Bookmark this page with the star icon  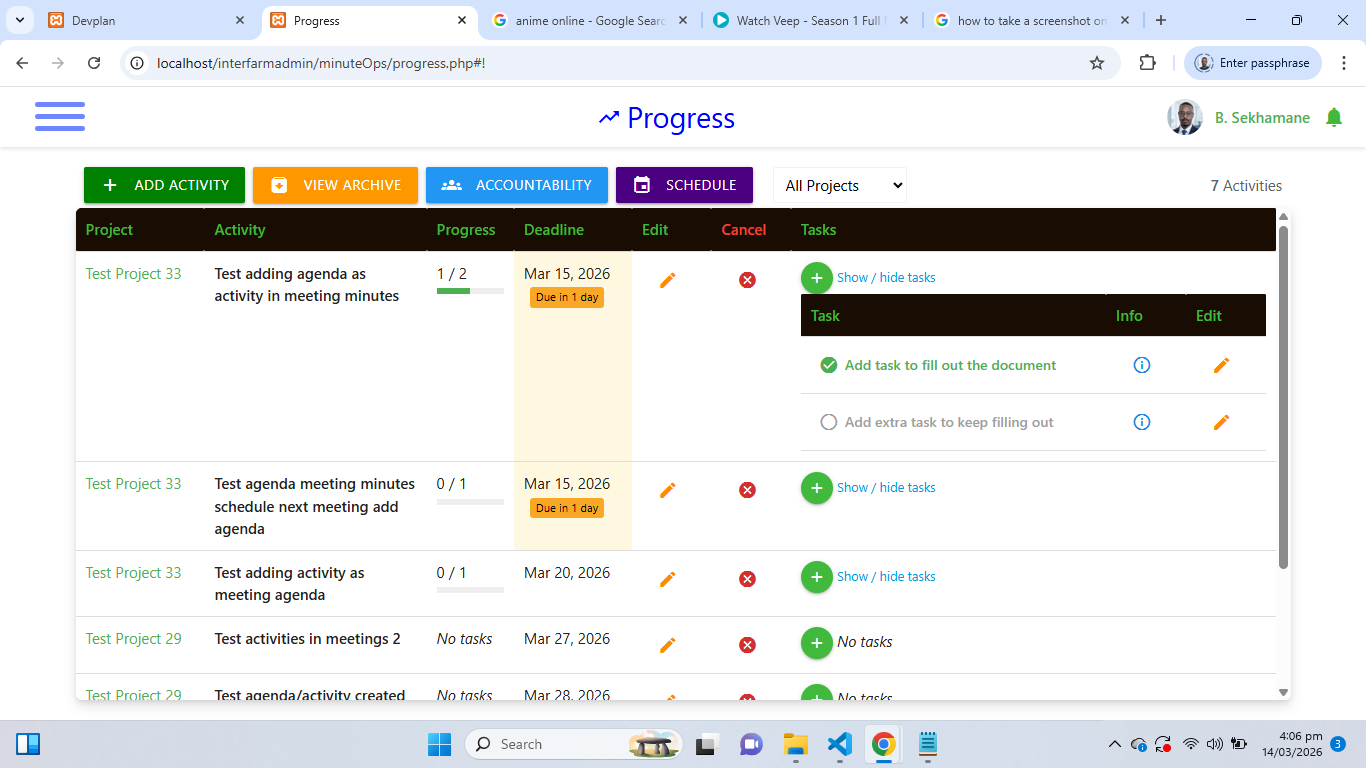(x=1097, y=63)
